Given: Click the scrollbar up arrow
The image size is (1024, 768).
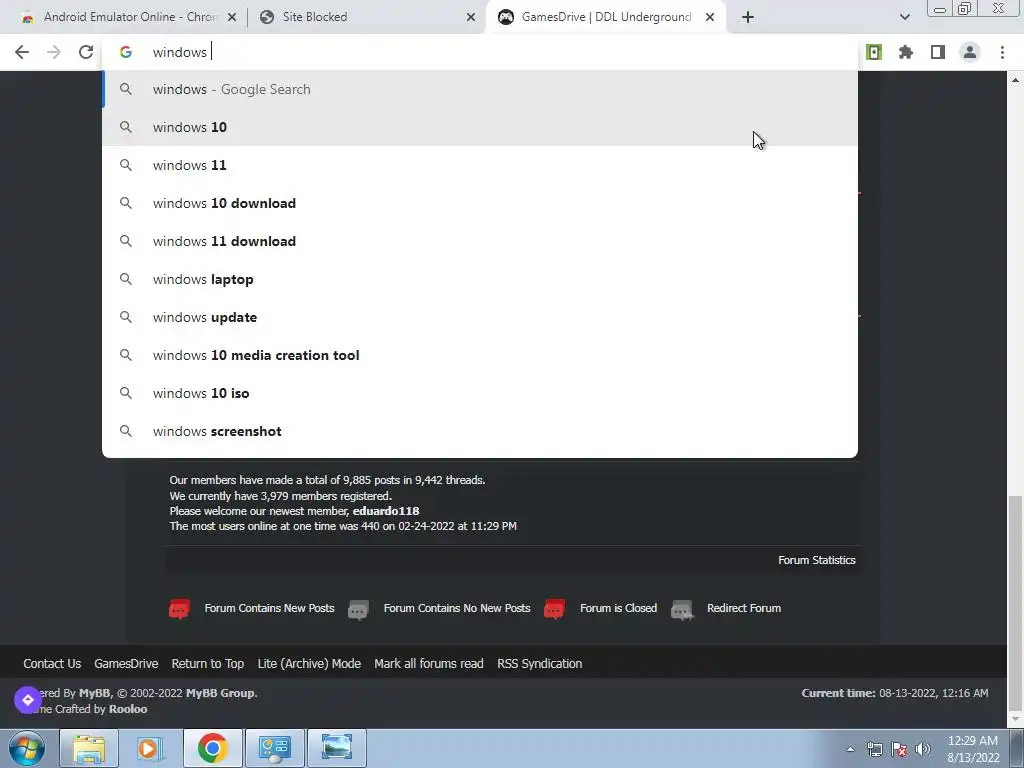Looking at the screenshot, I should [1015, 80].
